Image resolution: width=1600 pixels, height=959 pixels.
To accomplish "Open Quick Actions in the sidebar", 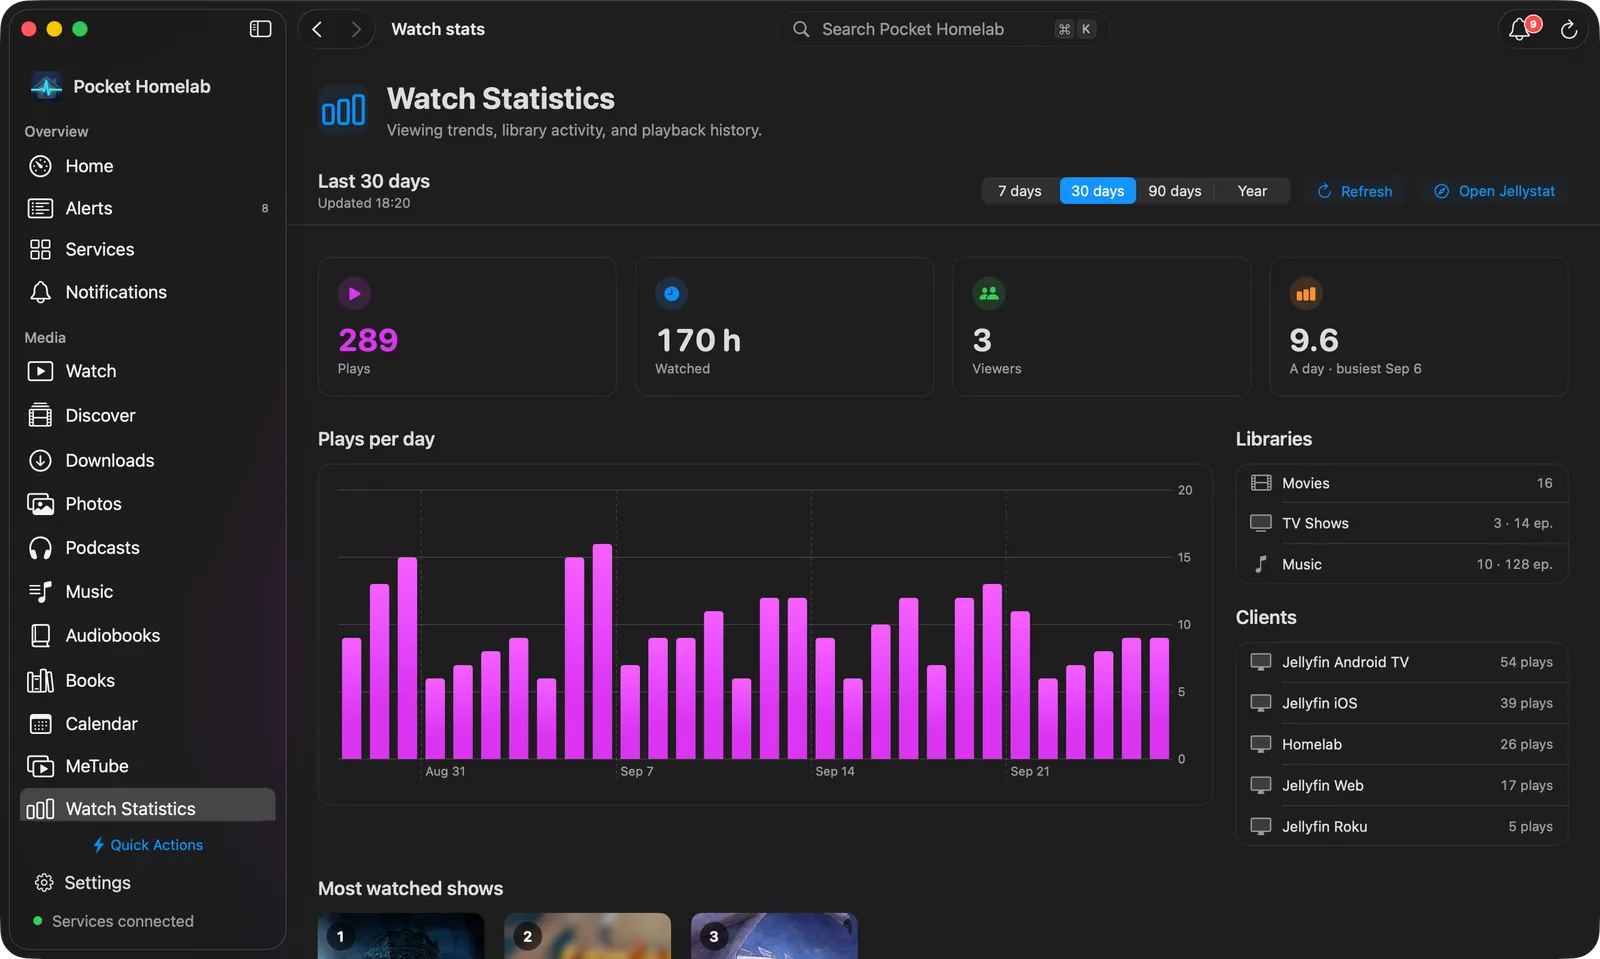I will (148, 845).
